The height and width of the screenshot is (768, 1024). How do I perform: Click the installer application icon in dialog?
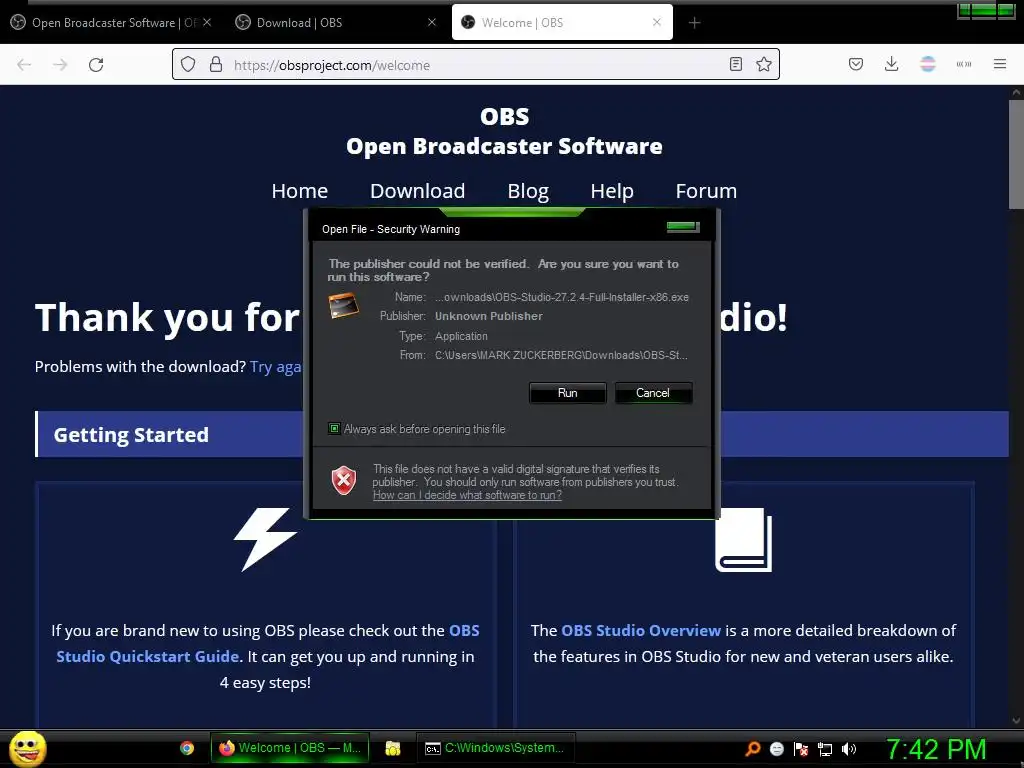(x=344, y=306)
